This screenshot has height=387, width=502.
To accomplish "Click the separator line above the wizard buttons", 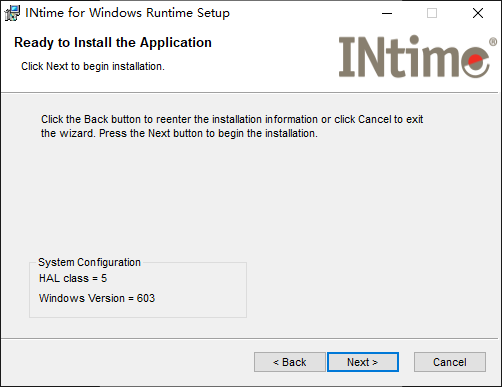I will point(251,339).
